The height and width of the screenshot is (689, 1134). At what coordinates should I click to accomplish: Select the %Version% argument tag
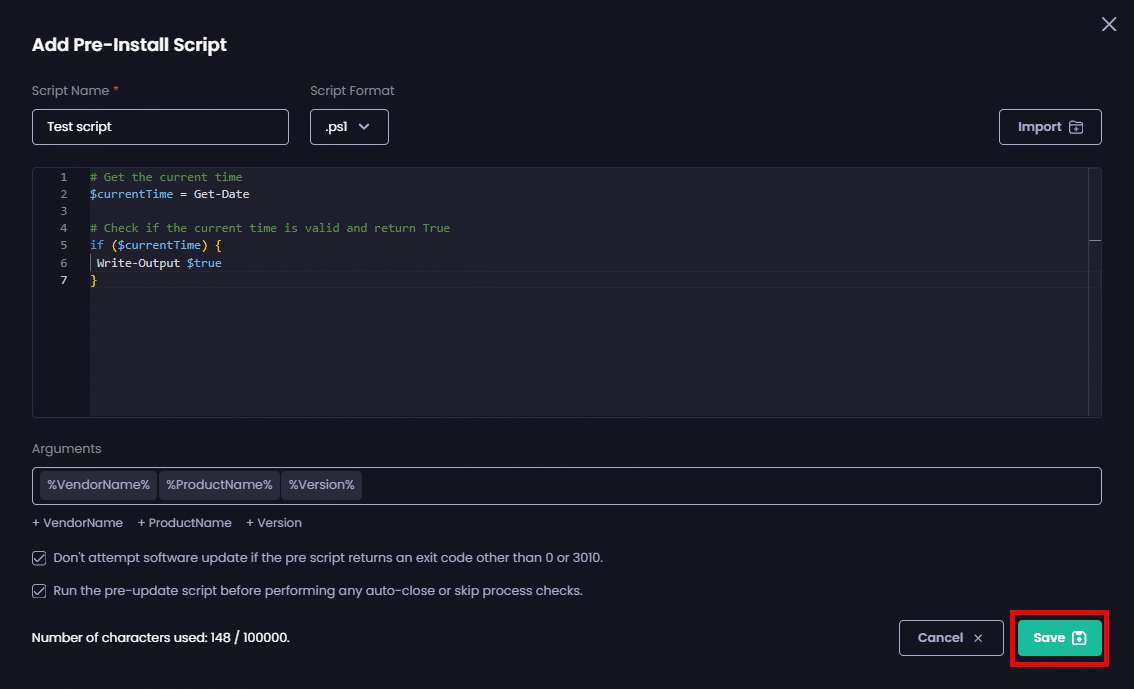point(321,485)
